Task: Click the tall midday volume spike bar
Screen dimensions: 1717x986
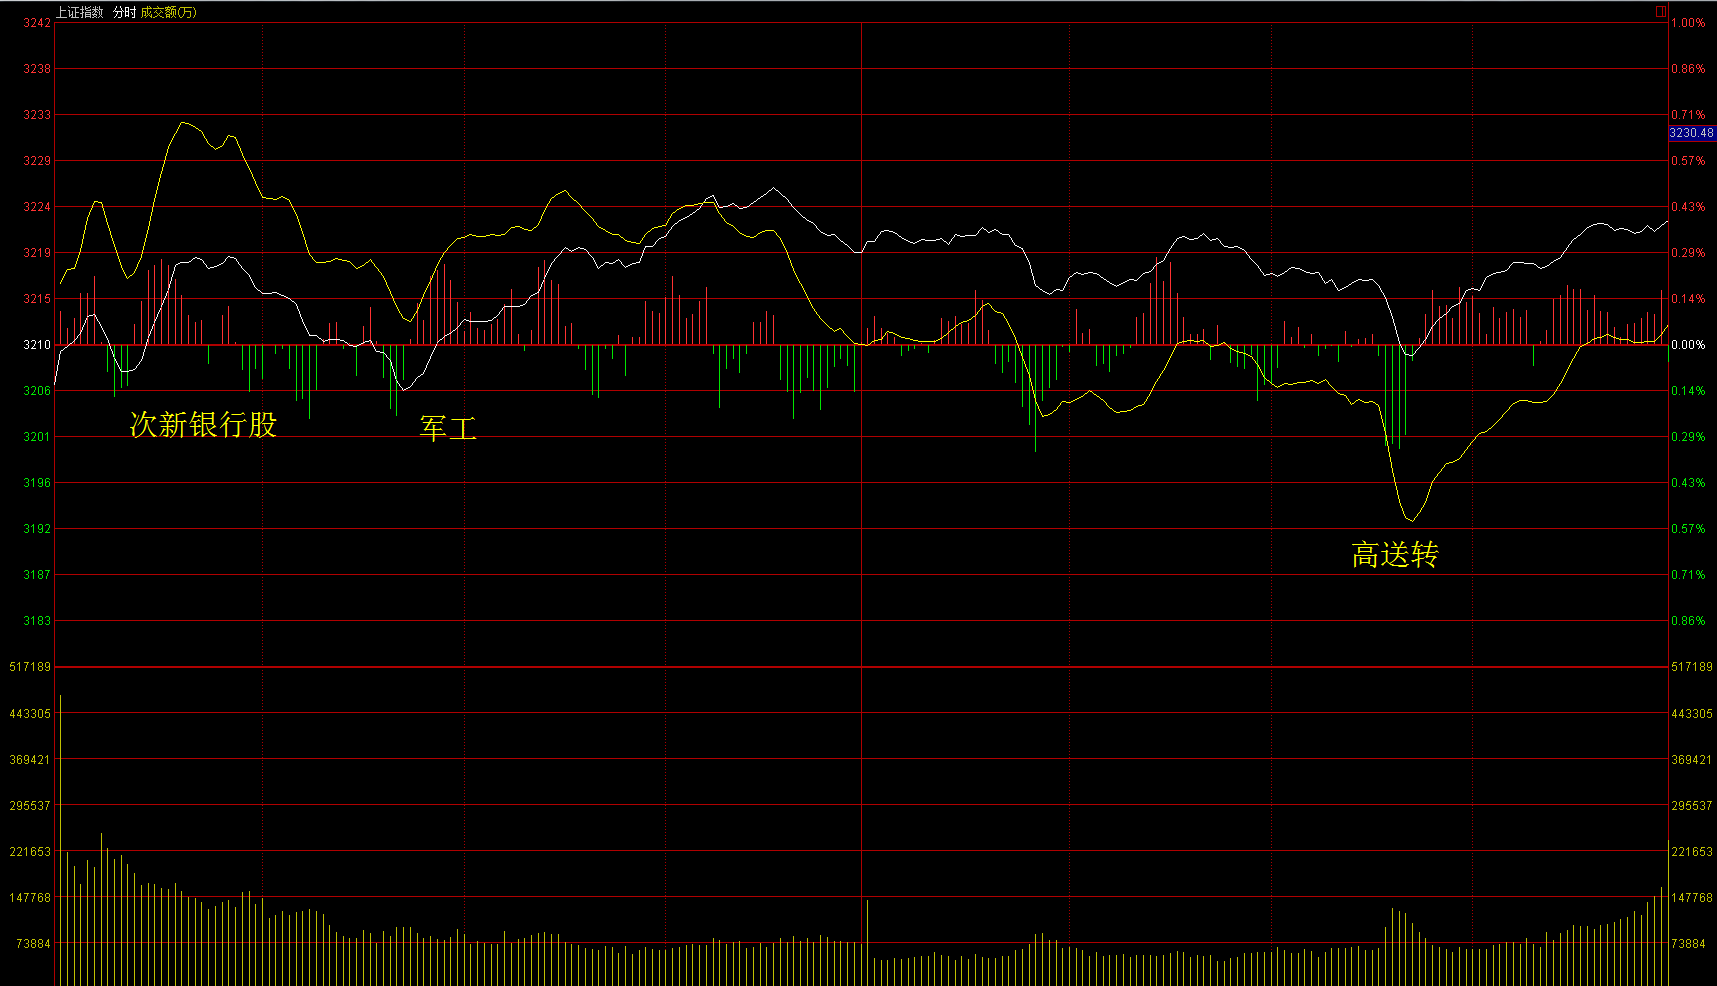Action: coord(867,940)
